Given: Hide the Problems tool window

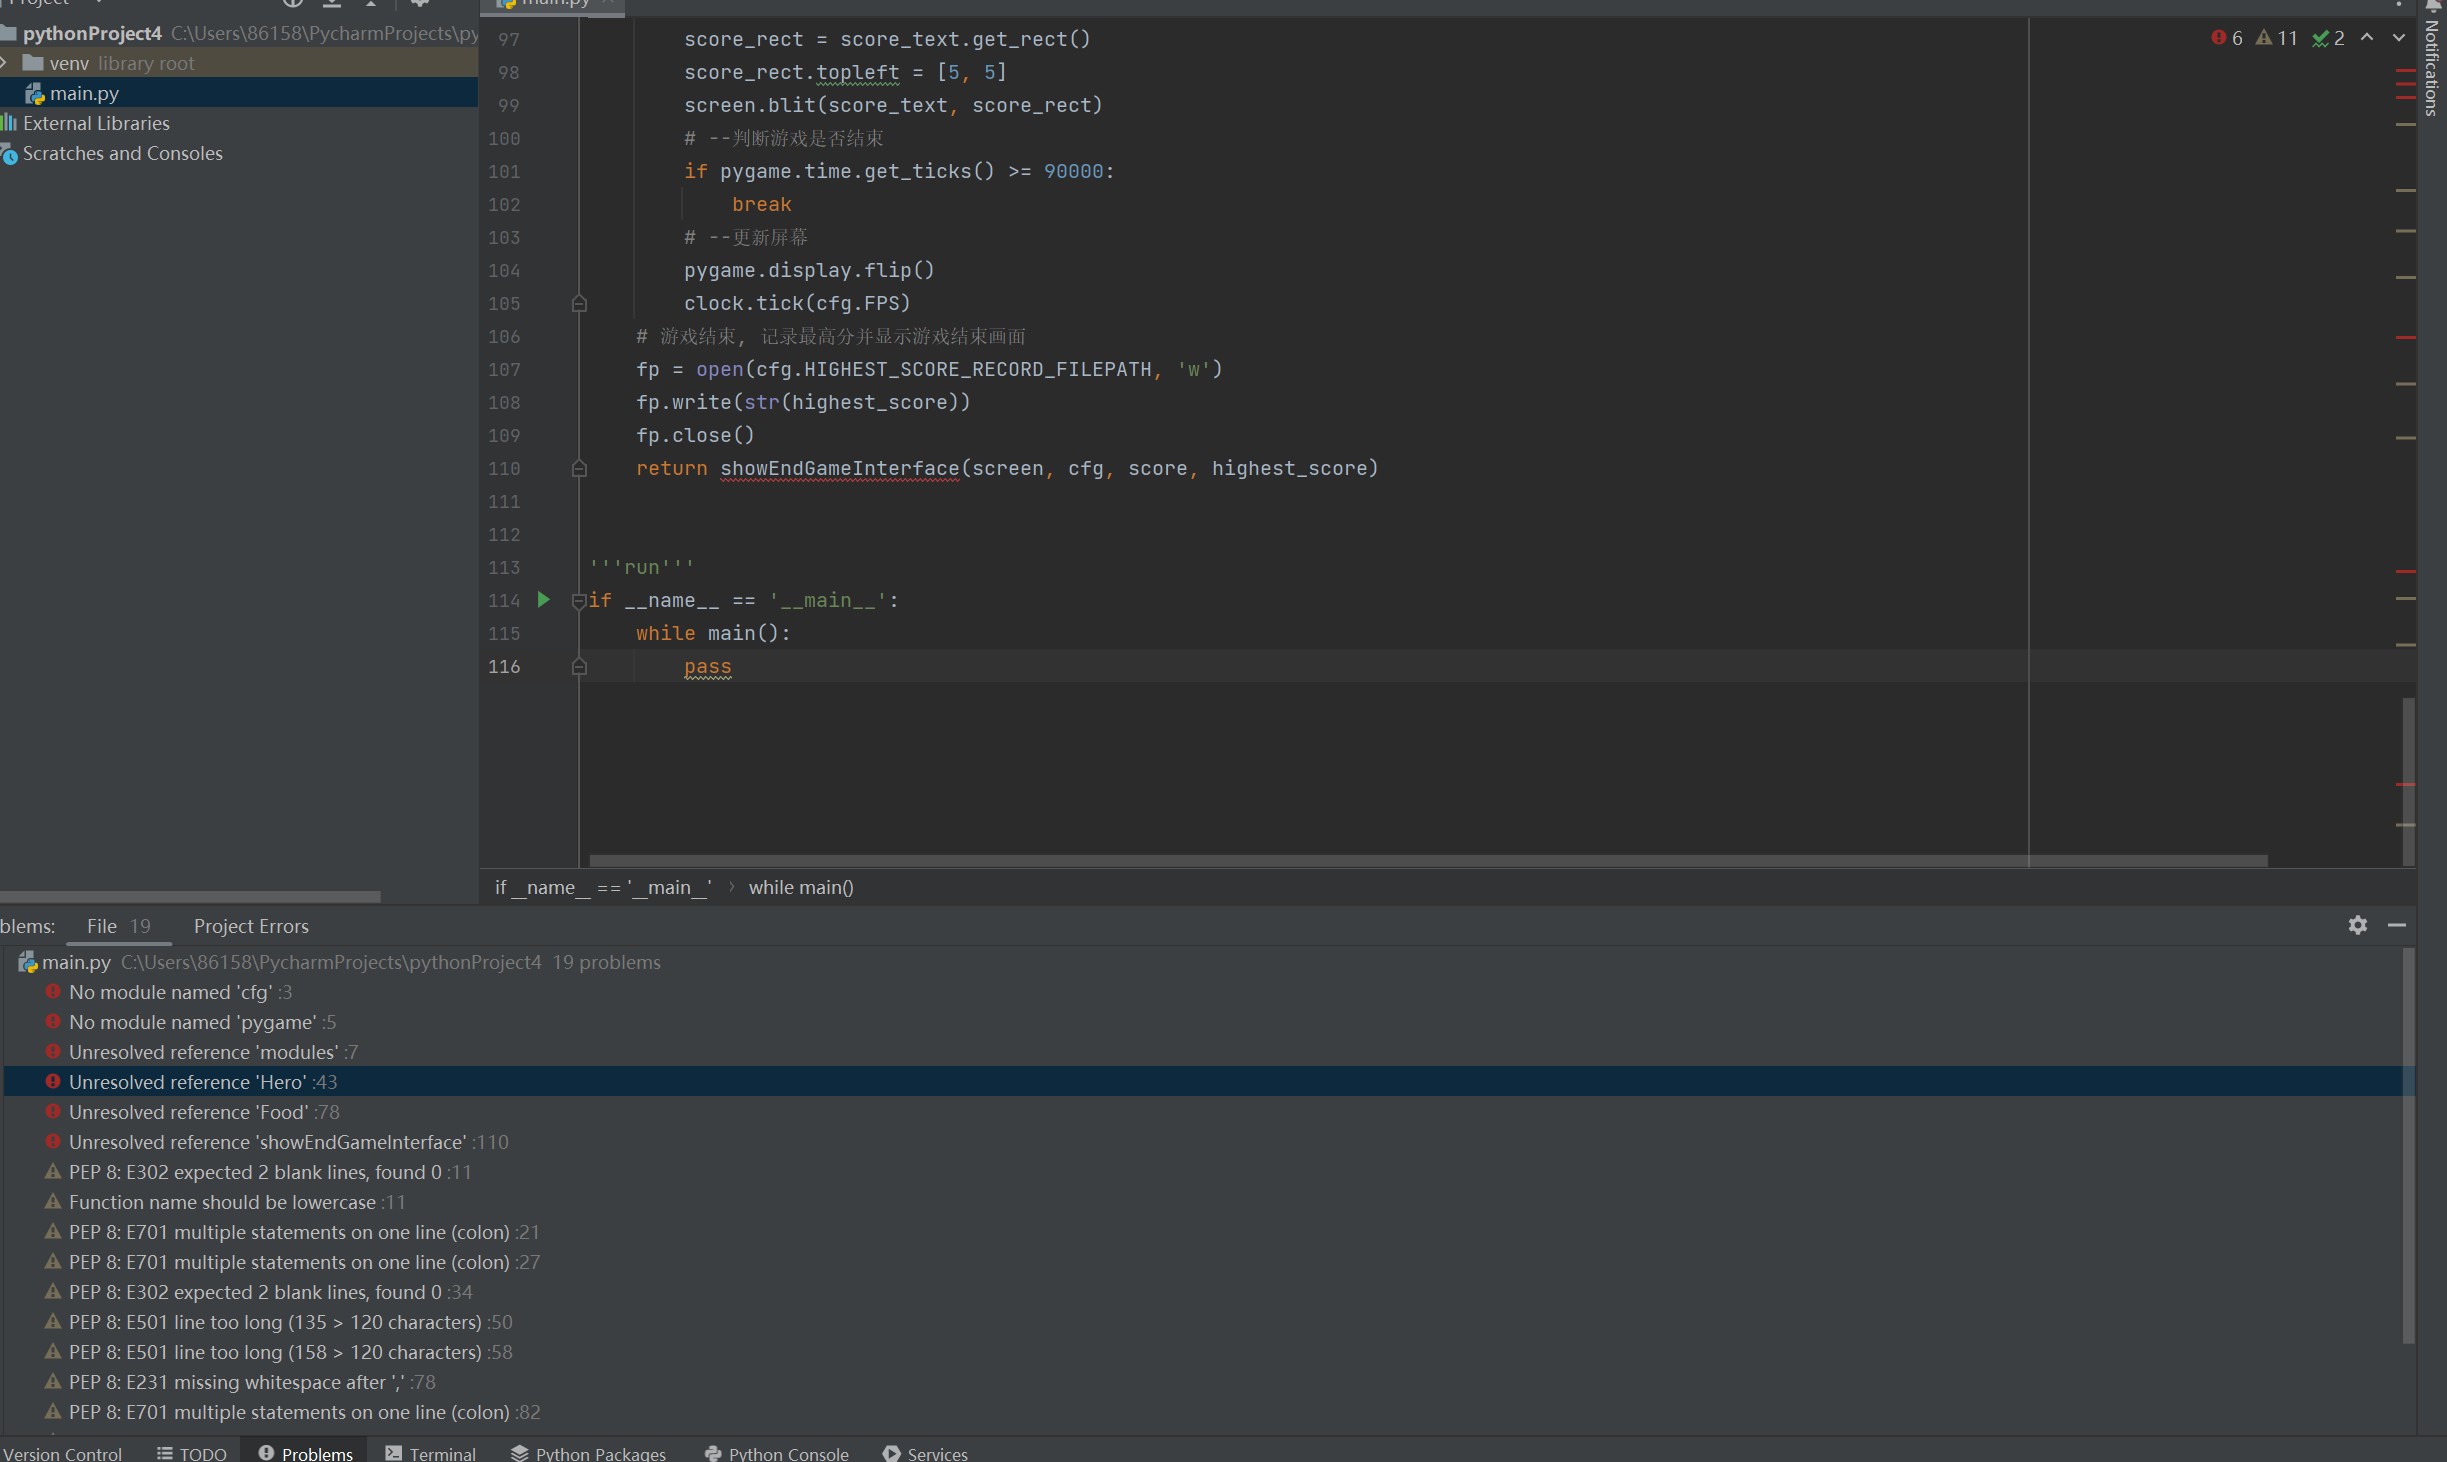Looking at the screenshot, I should pyautogui.click(x=2397, y=925).
